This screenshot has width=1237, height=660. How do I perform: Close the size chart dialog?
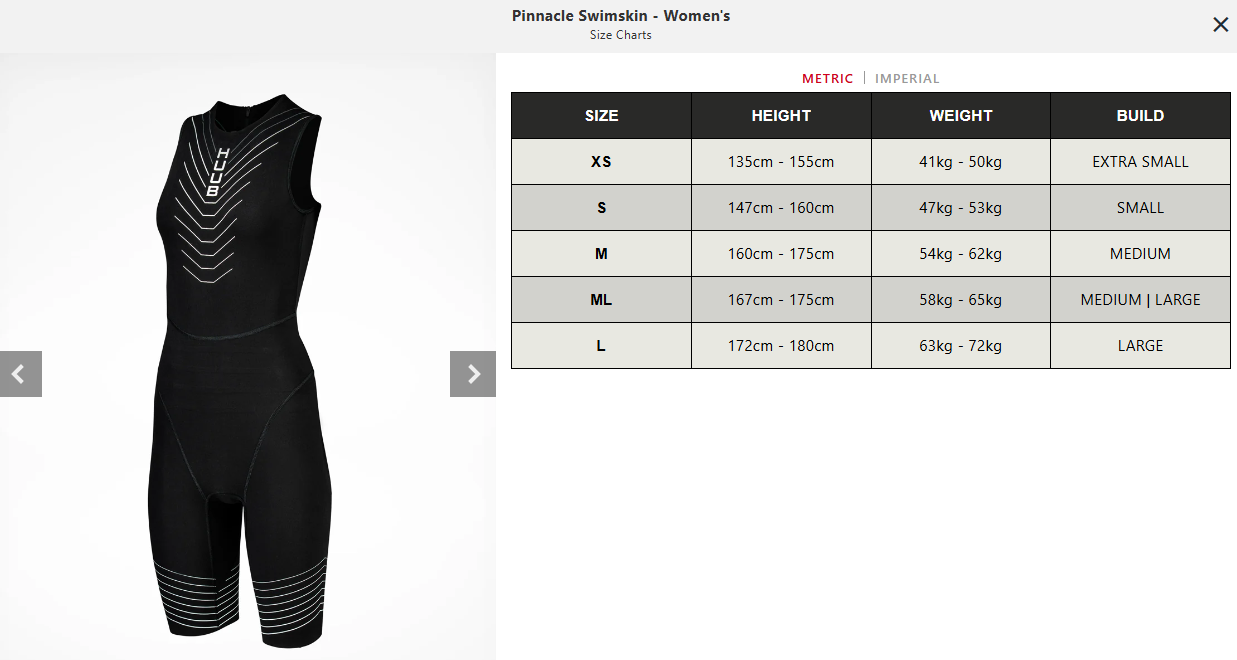[1220, 25]
